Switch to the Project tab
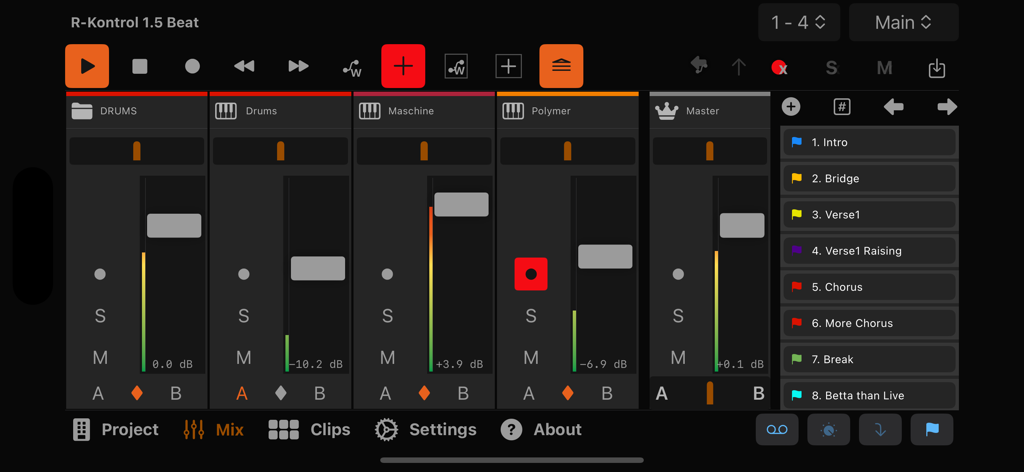The height and width of the screenshot is (472, 1024). [x=116, y=430]
